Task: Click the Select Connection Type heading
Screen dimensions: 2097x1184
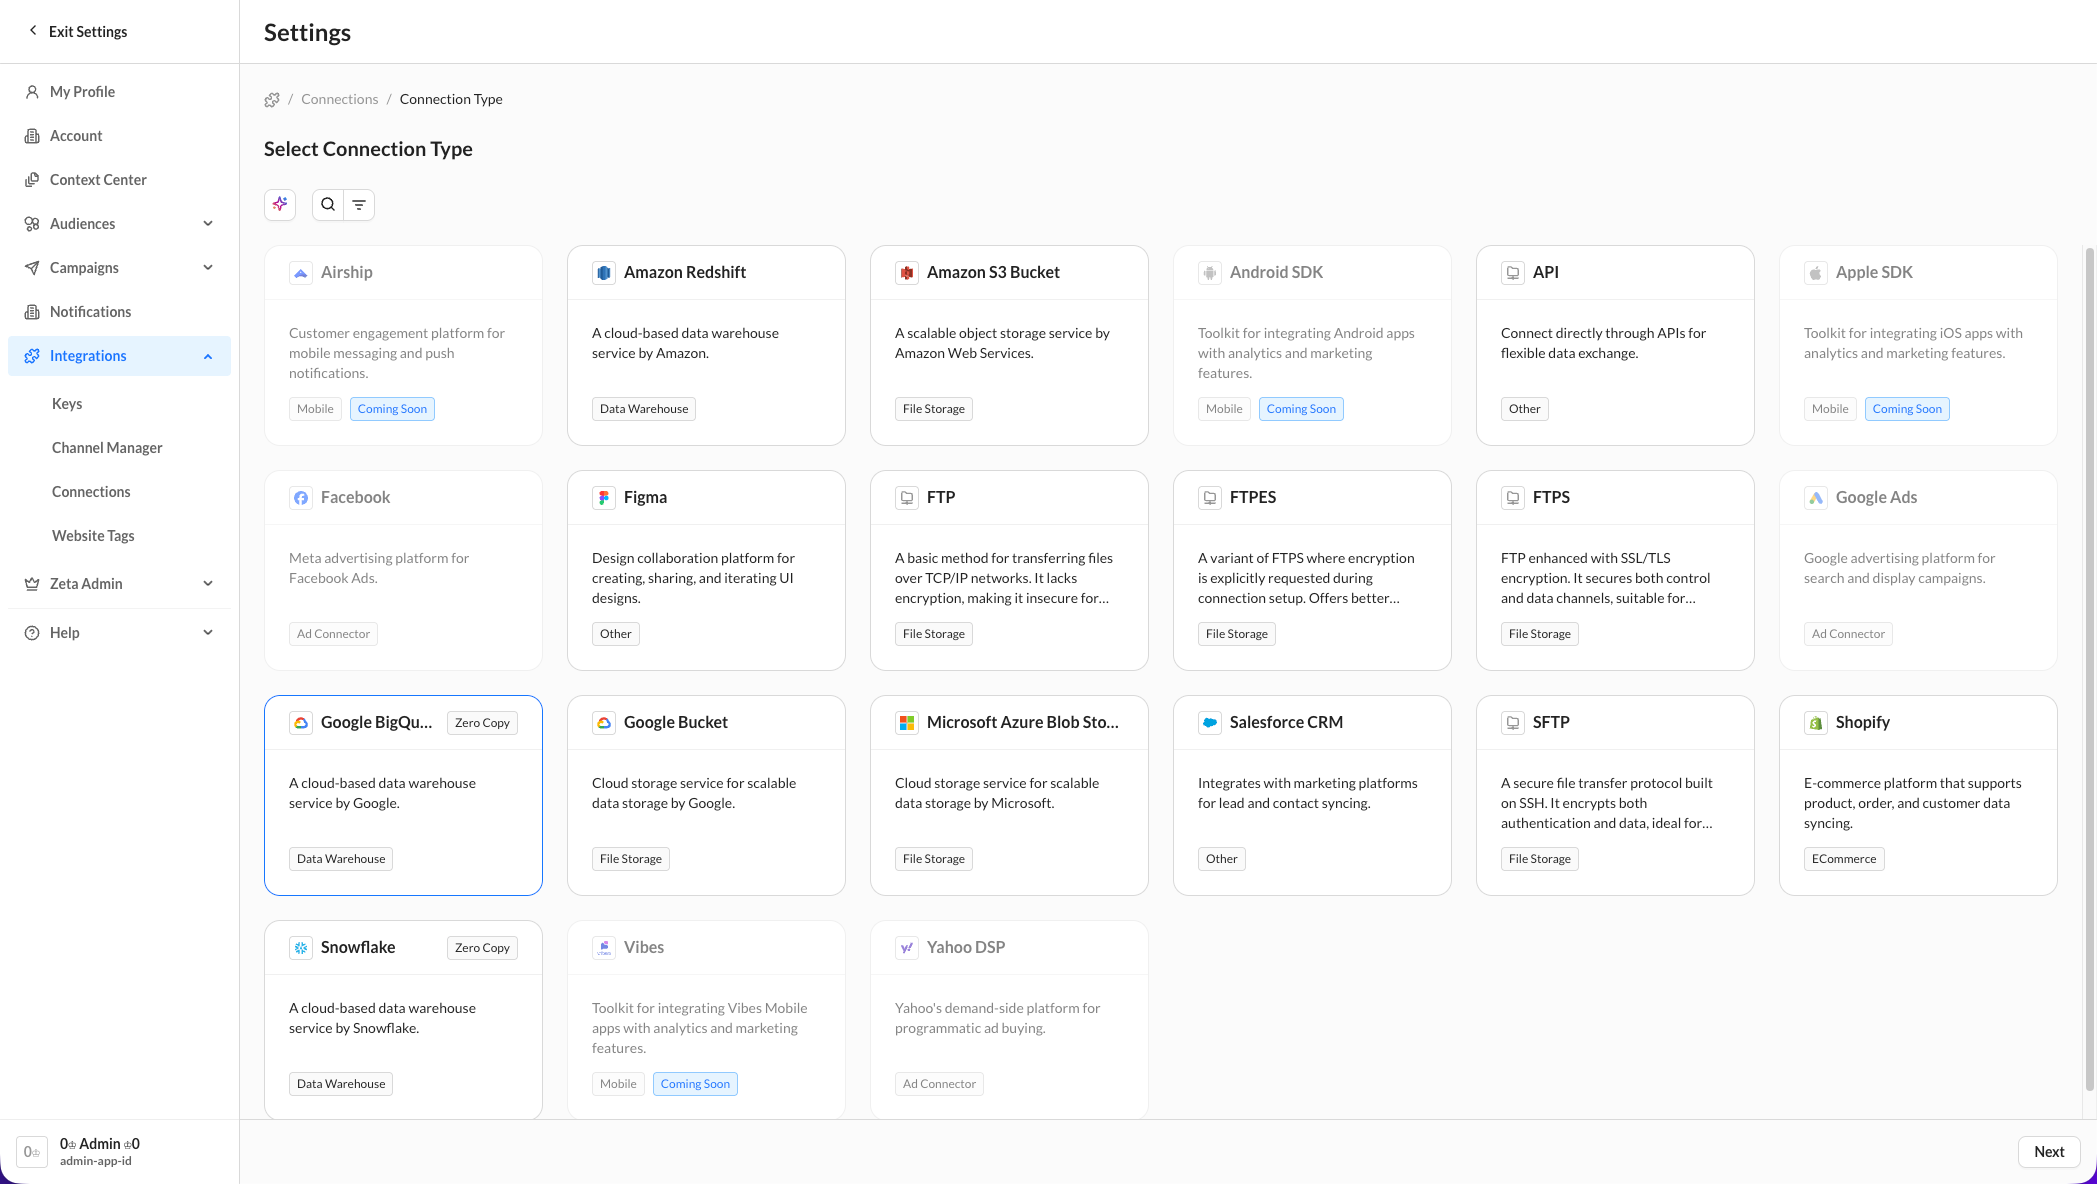Action: [x=368, y=150]
